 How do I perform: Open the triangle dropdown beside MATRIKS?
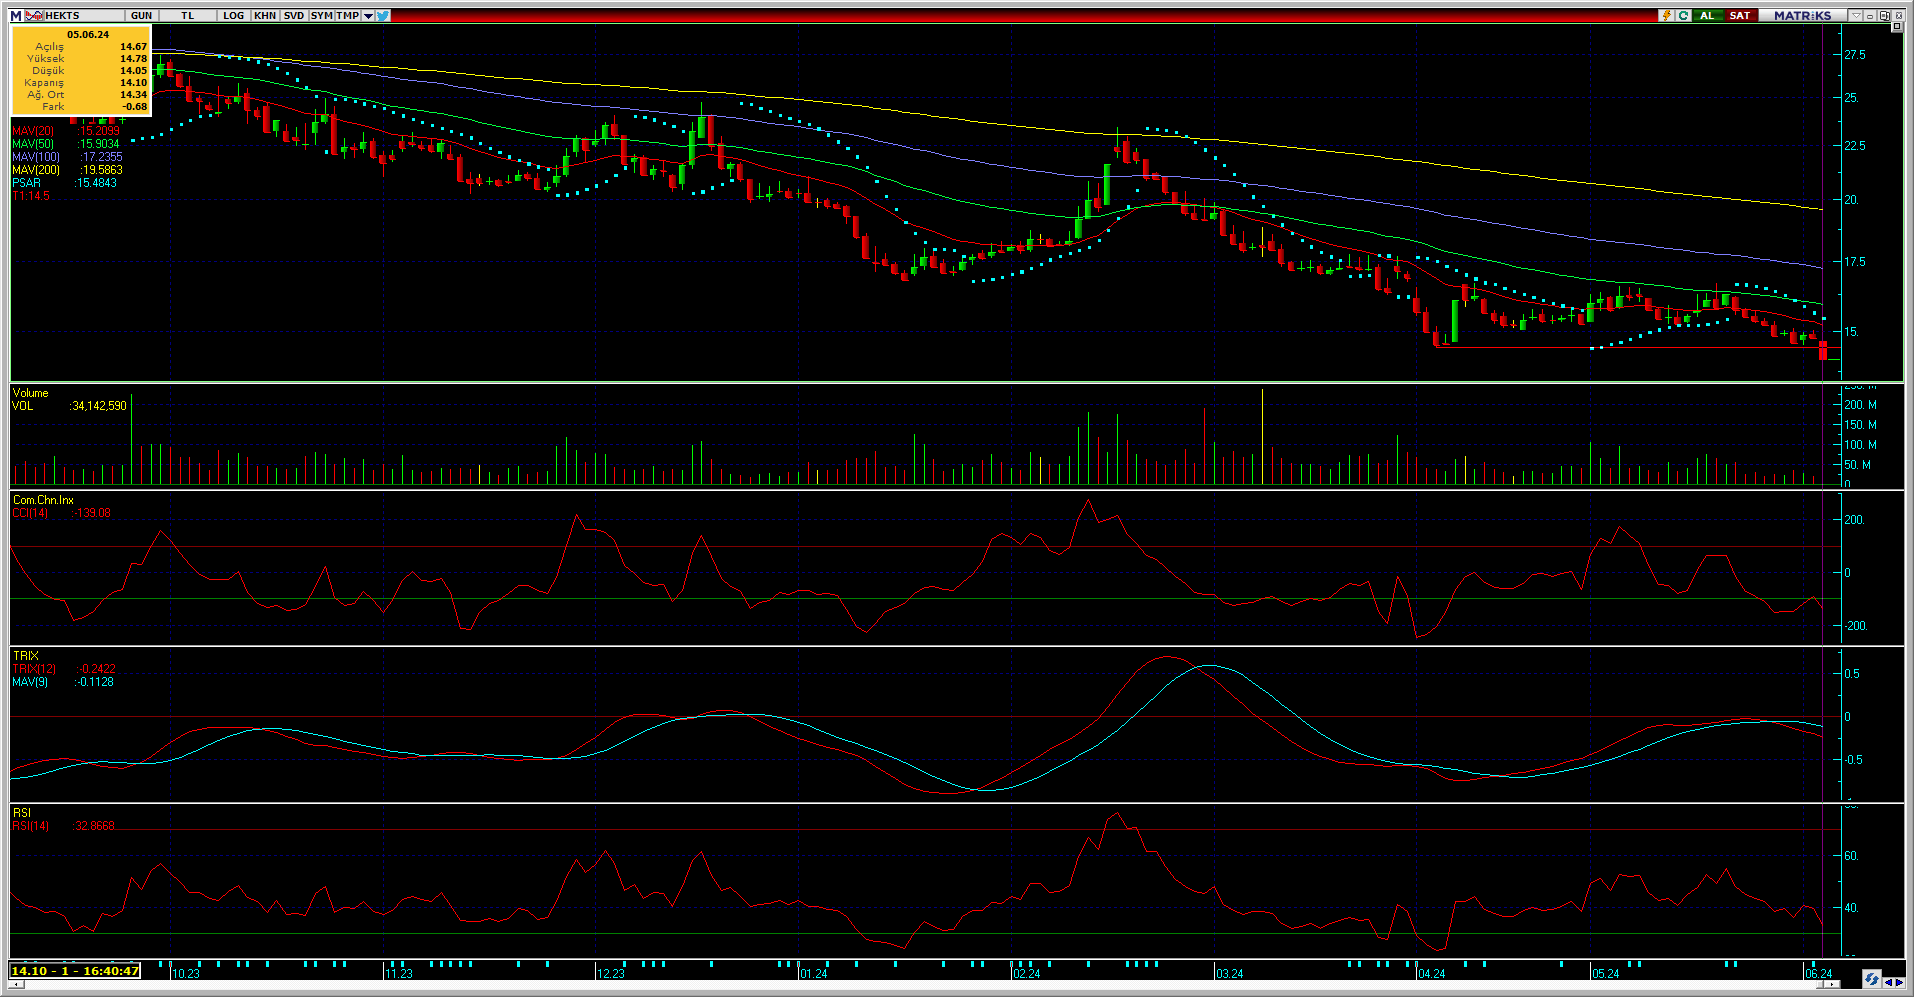coord(1855,16)
